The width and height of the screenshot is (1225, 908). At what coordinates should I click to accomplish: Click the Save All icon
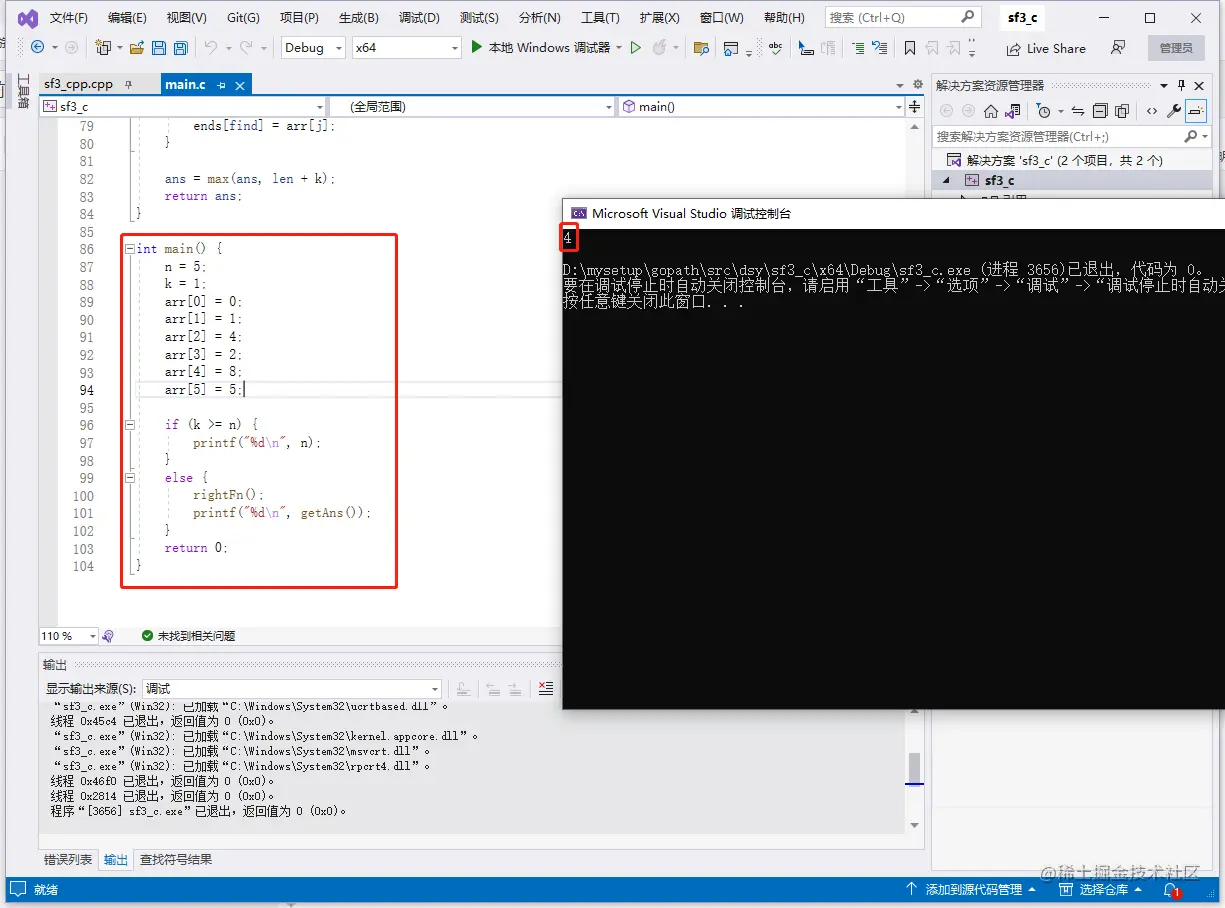180,48
